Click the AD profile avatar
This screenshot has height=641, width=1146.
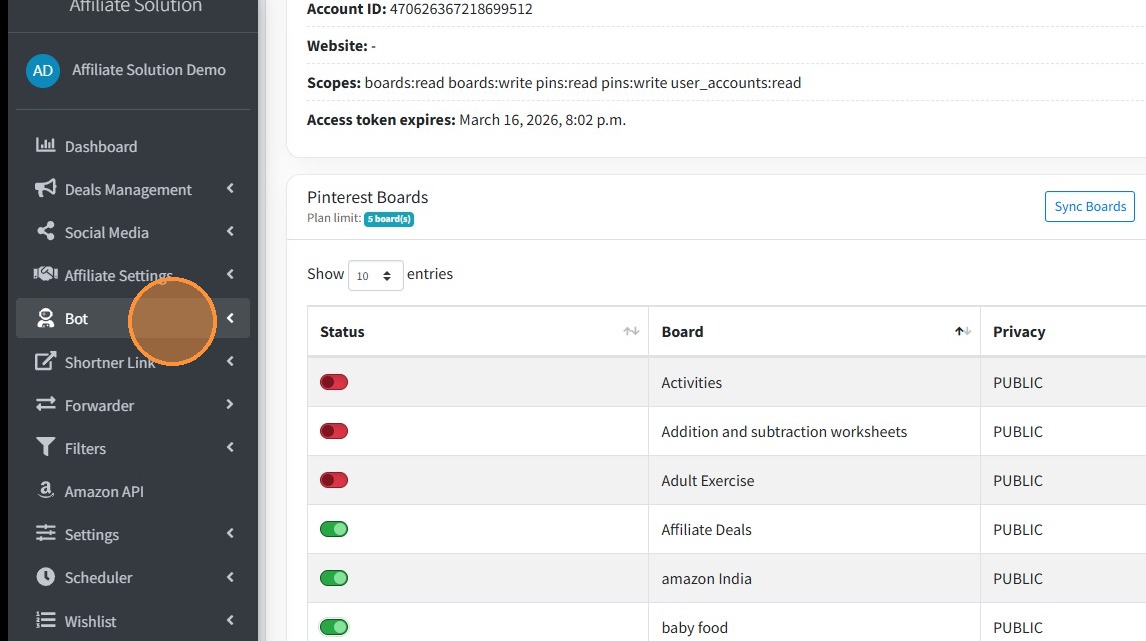pos(43,70)
